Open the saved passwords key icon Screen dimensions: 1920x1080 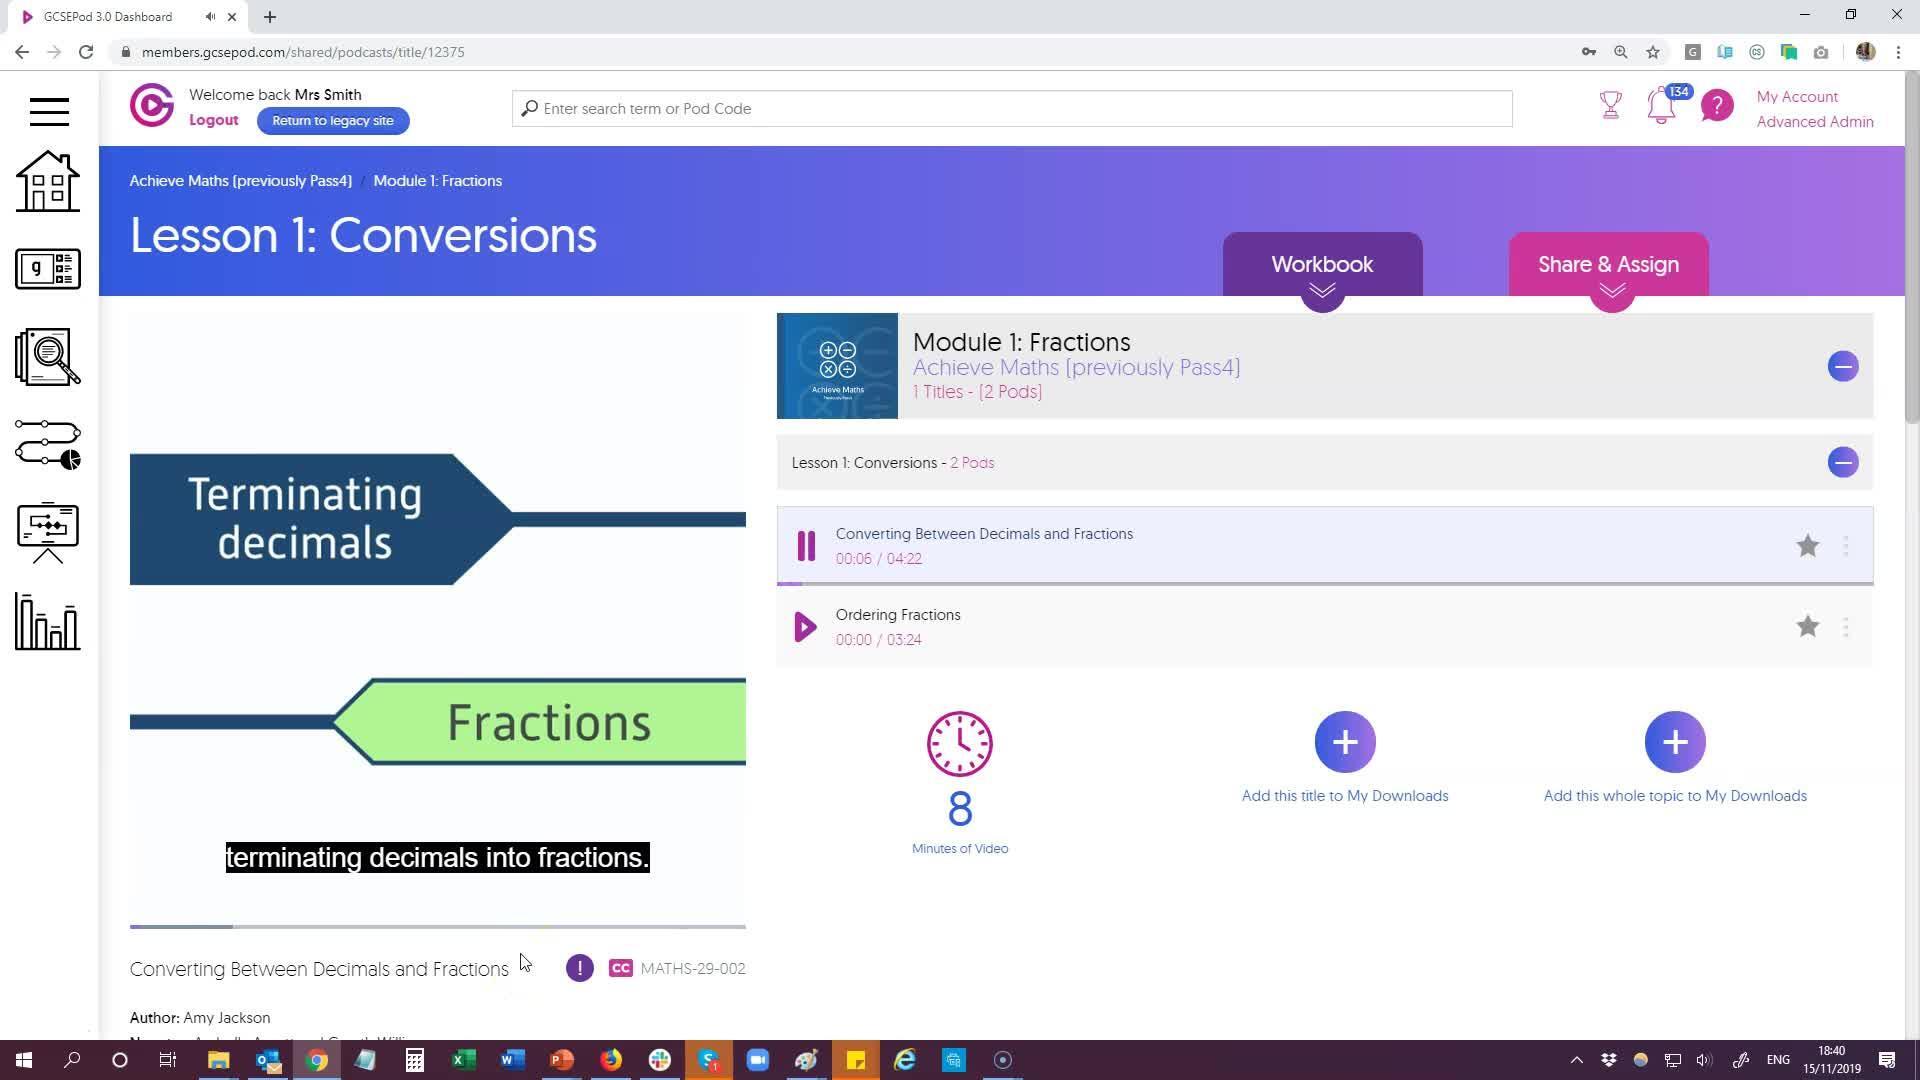point(1589,52)
